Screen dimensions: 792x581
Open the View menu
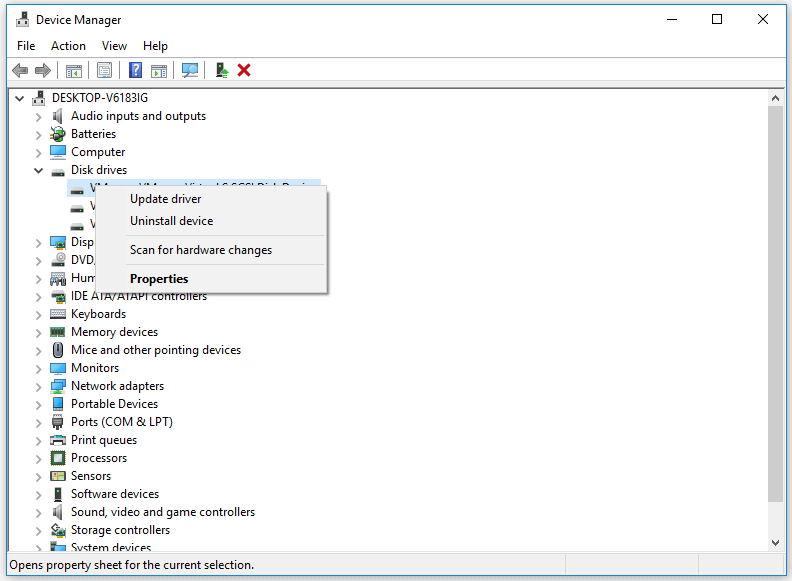pos(114,46)
